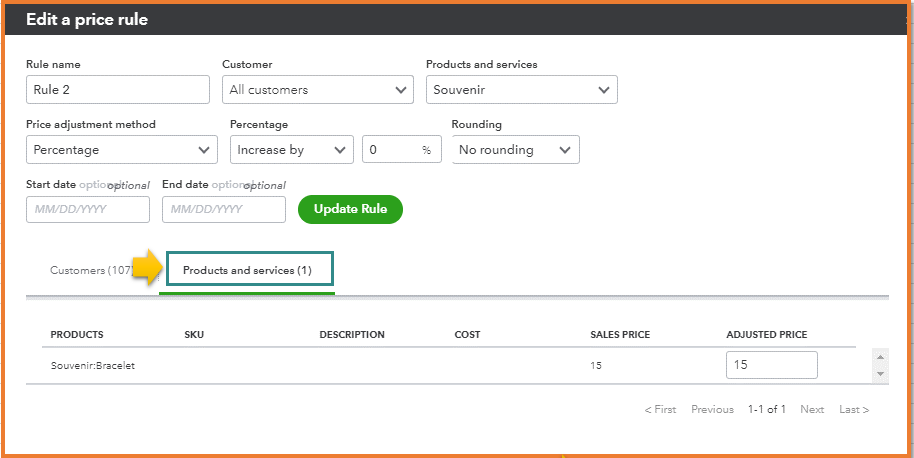Click the Rule name input field
Screen dimensions: 914x458
click(117, 90)
